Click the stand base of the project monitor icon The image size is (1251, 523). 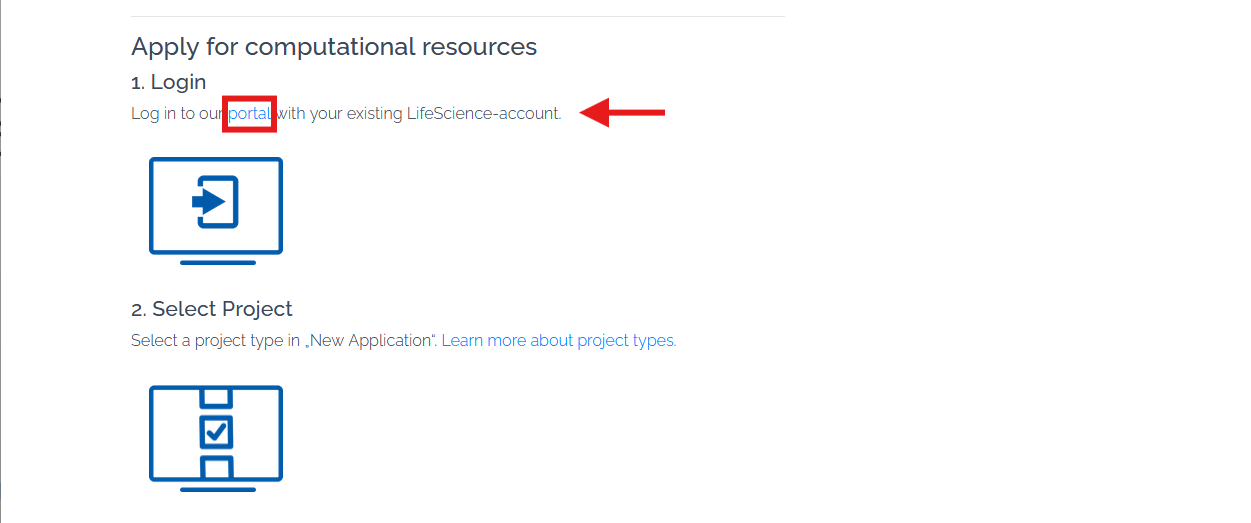pyautogui.click(x=217, y=488)
